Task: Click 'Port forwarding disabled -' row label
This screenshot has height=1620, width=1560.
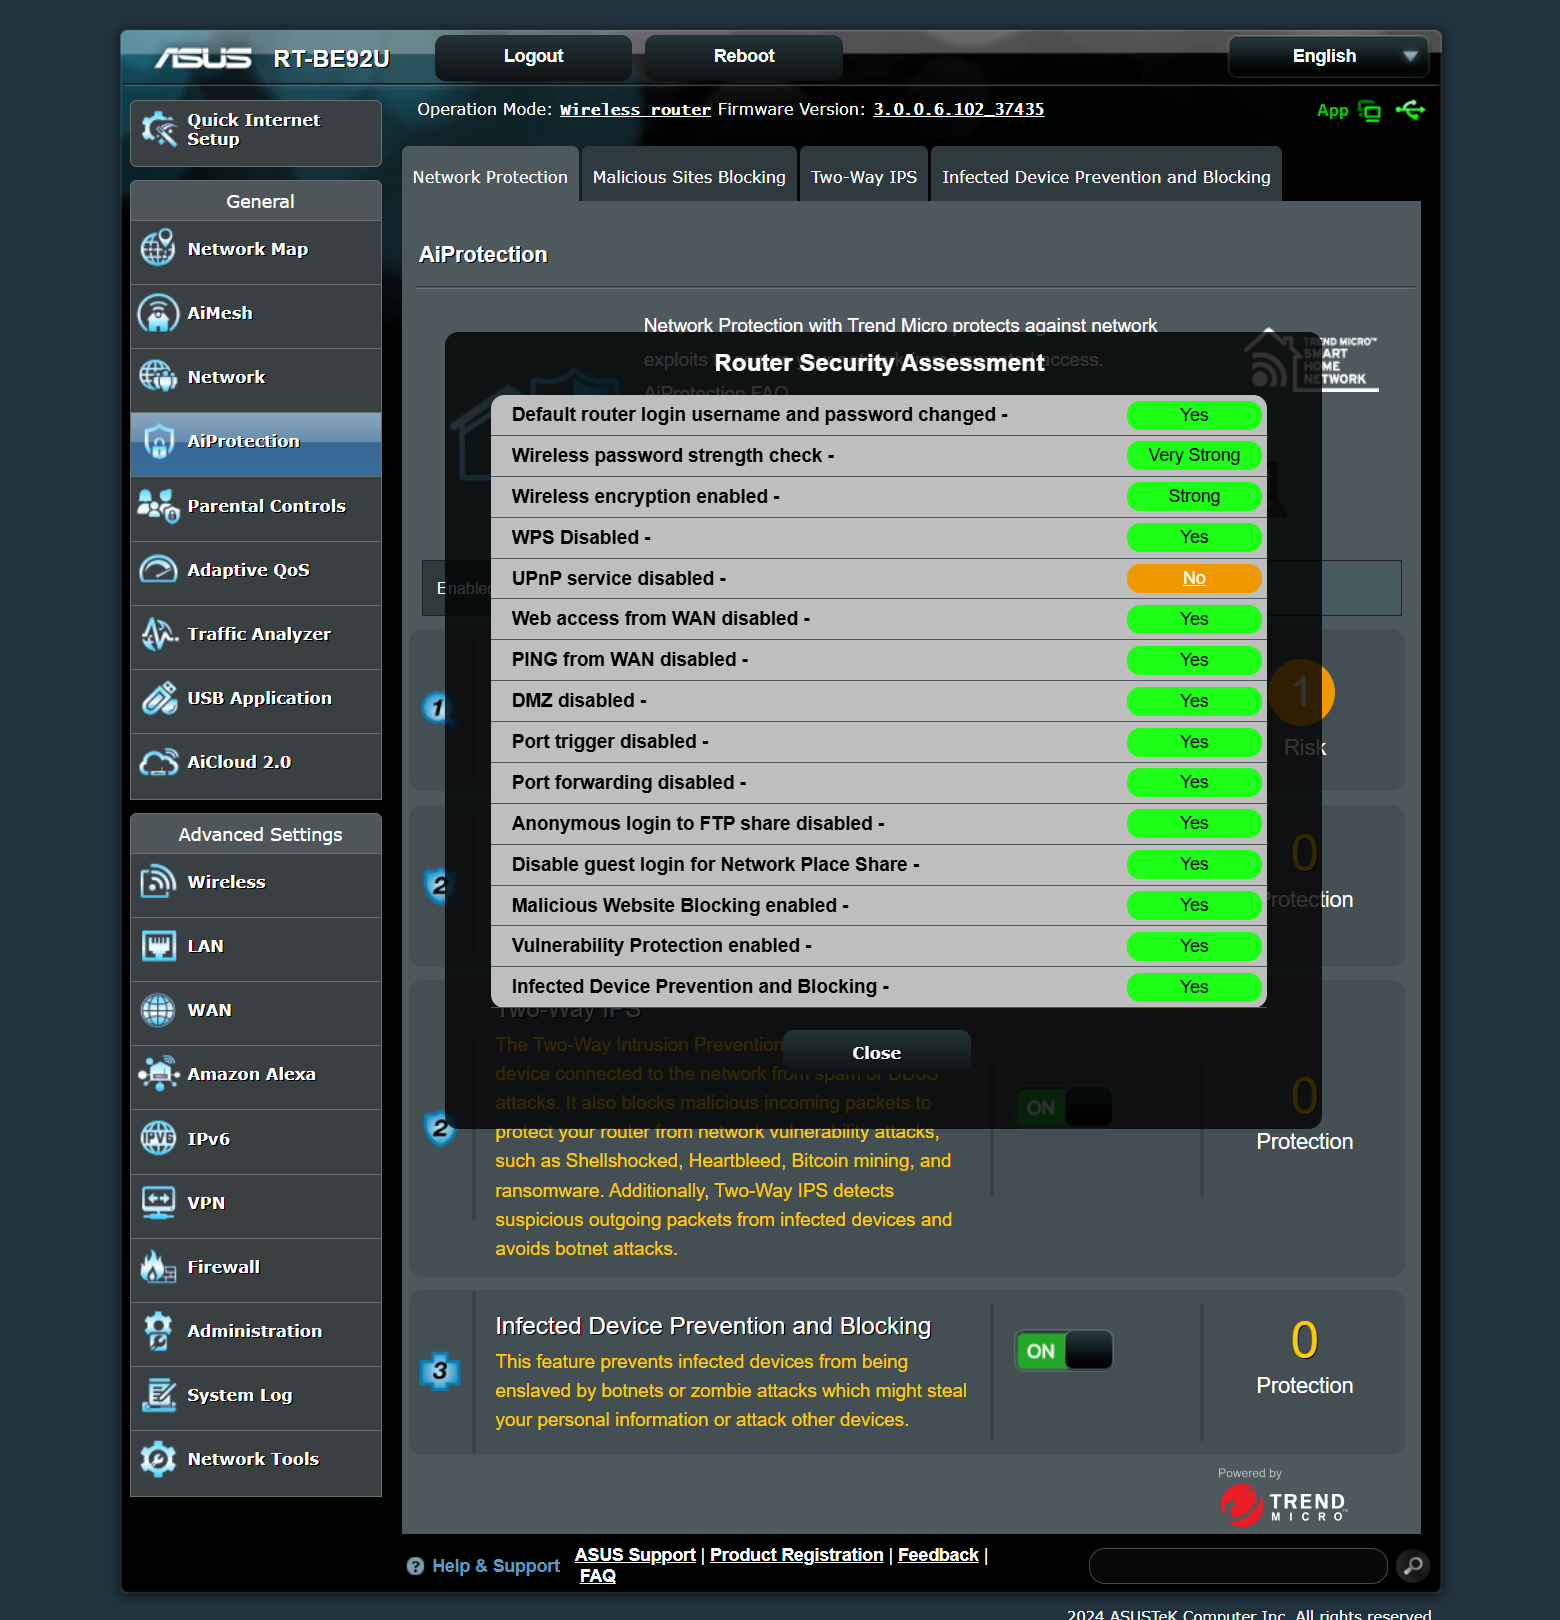Action: pyautogui.click(x=629, y=783)
